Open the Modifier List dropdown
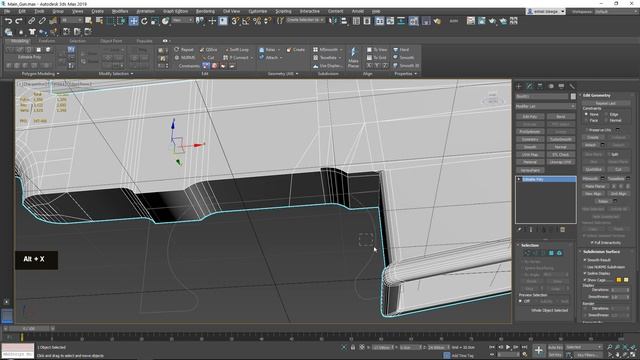Screen dimensions: 640x360 545,106
